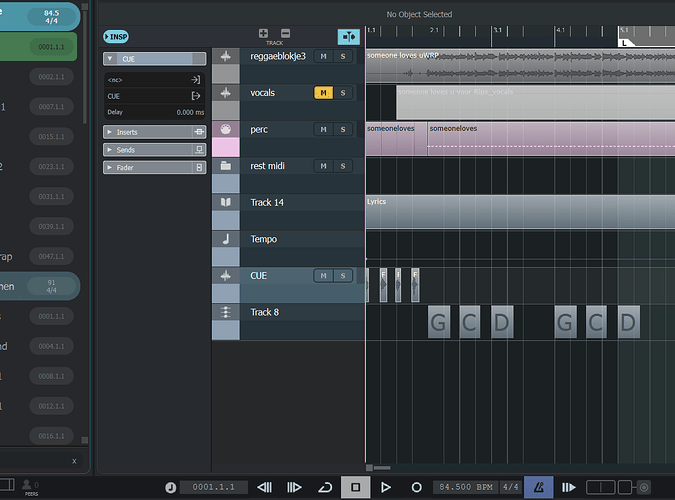Click the Track 14 lyrics book icon
This screenshot has width=675, height=500.
point(226,202)
